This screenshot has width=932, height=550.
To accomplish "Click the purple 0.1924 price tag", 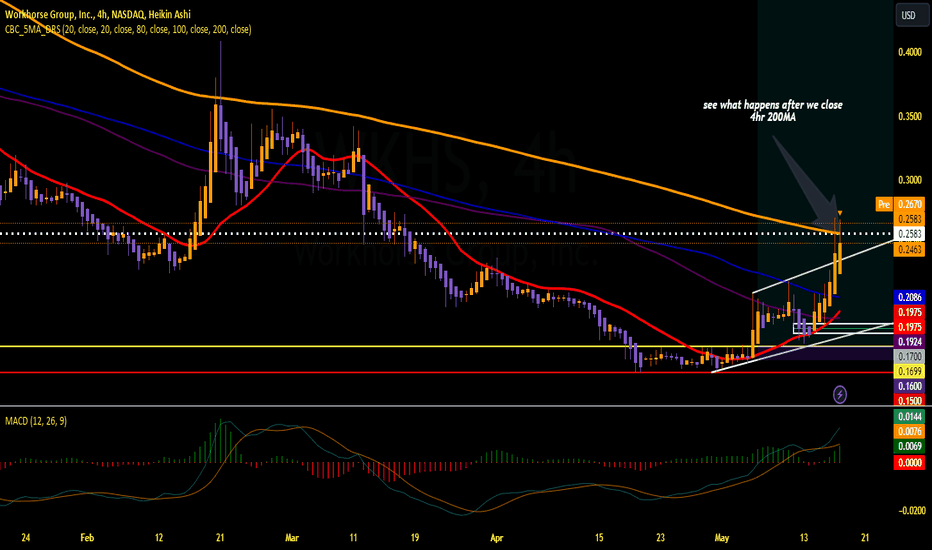I will pos(909,342).
